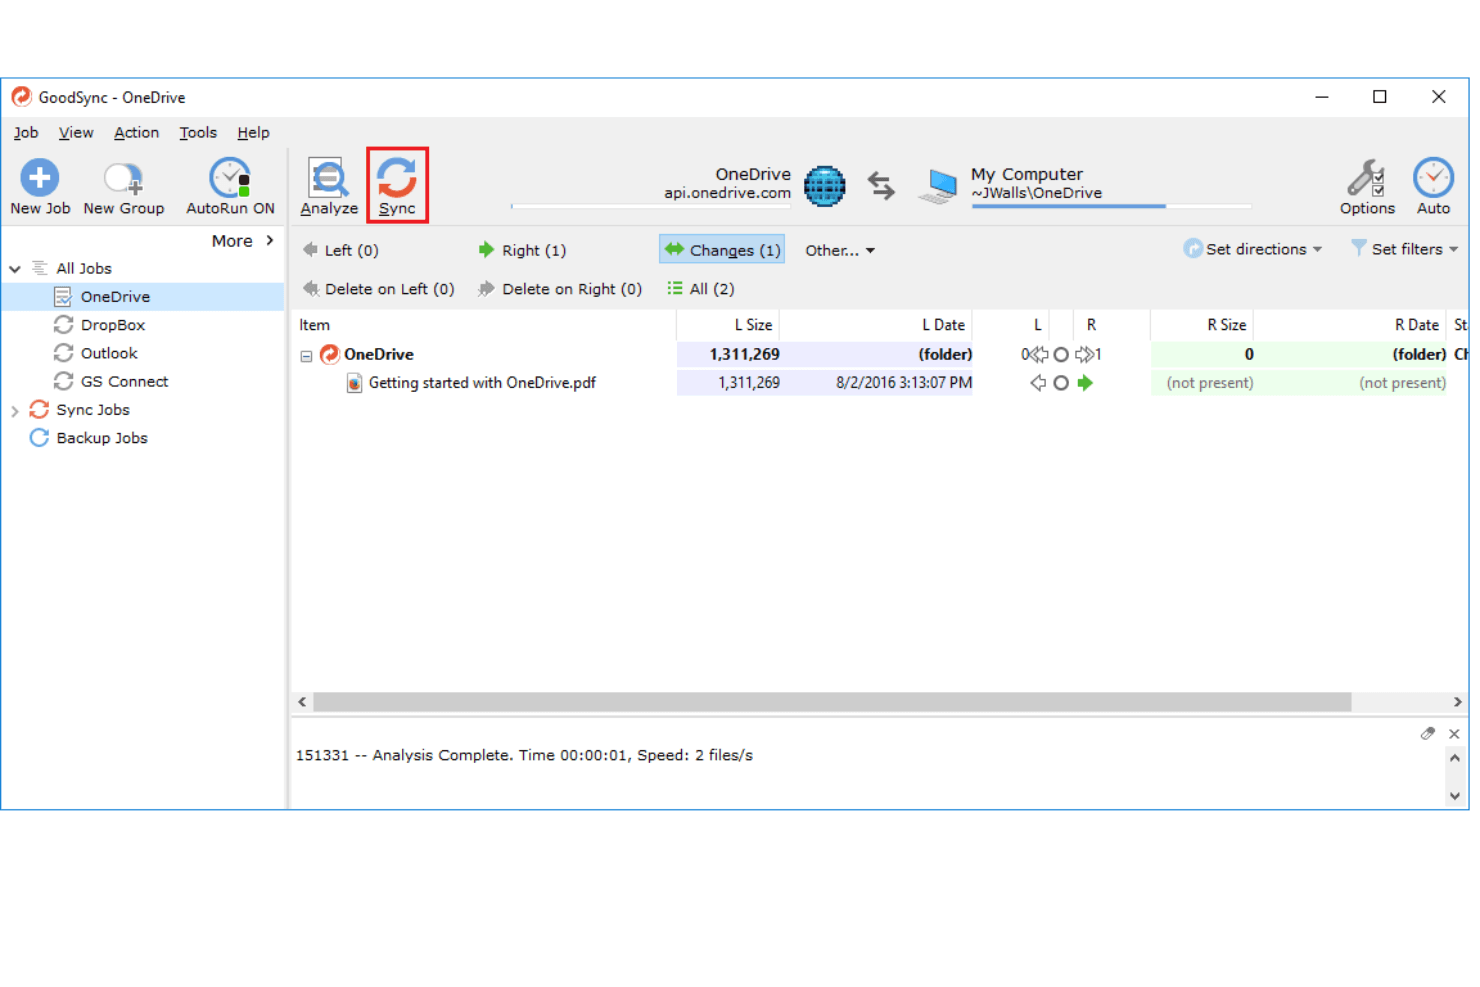Set PDF row direction to right arrow
1480x987 pixels.
click(1085, 383)
